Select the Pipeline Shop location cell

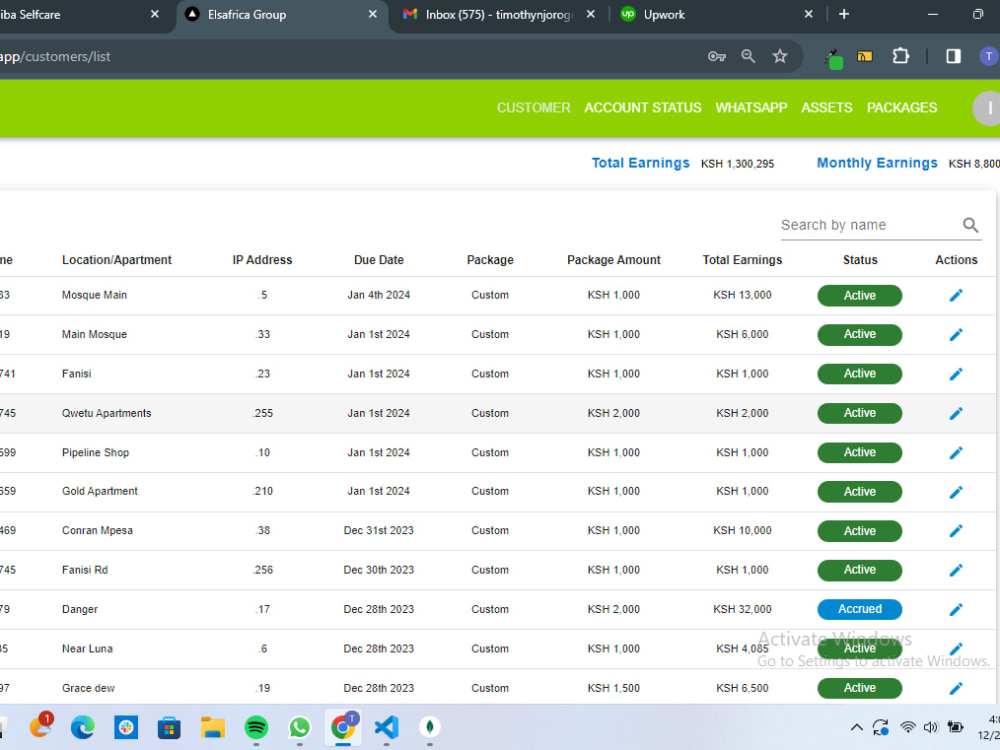95,453
